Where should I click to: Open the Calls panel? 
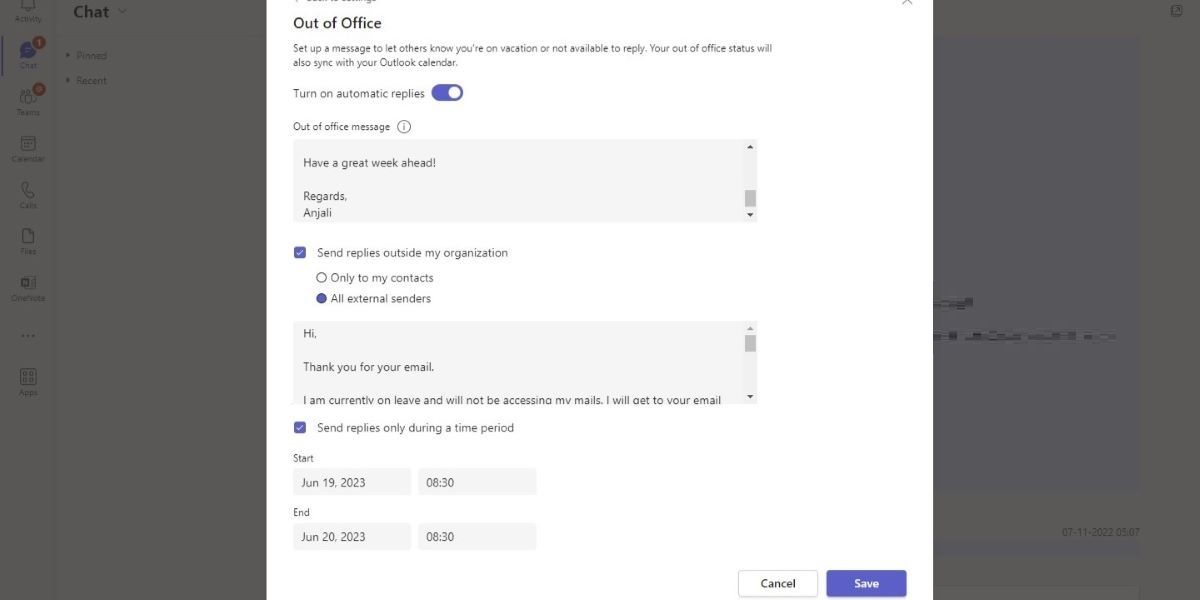tap(28, 190)
